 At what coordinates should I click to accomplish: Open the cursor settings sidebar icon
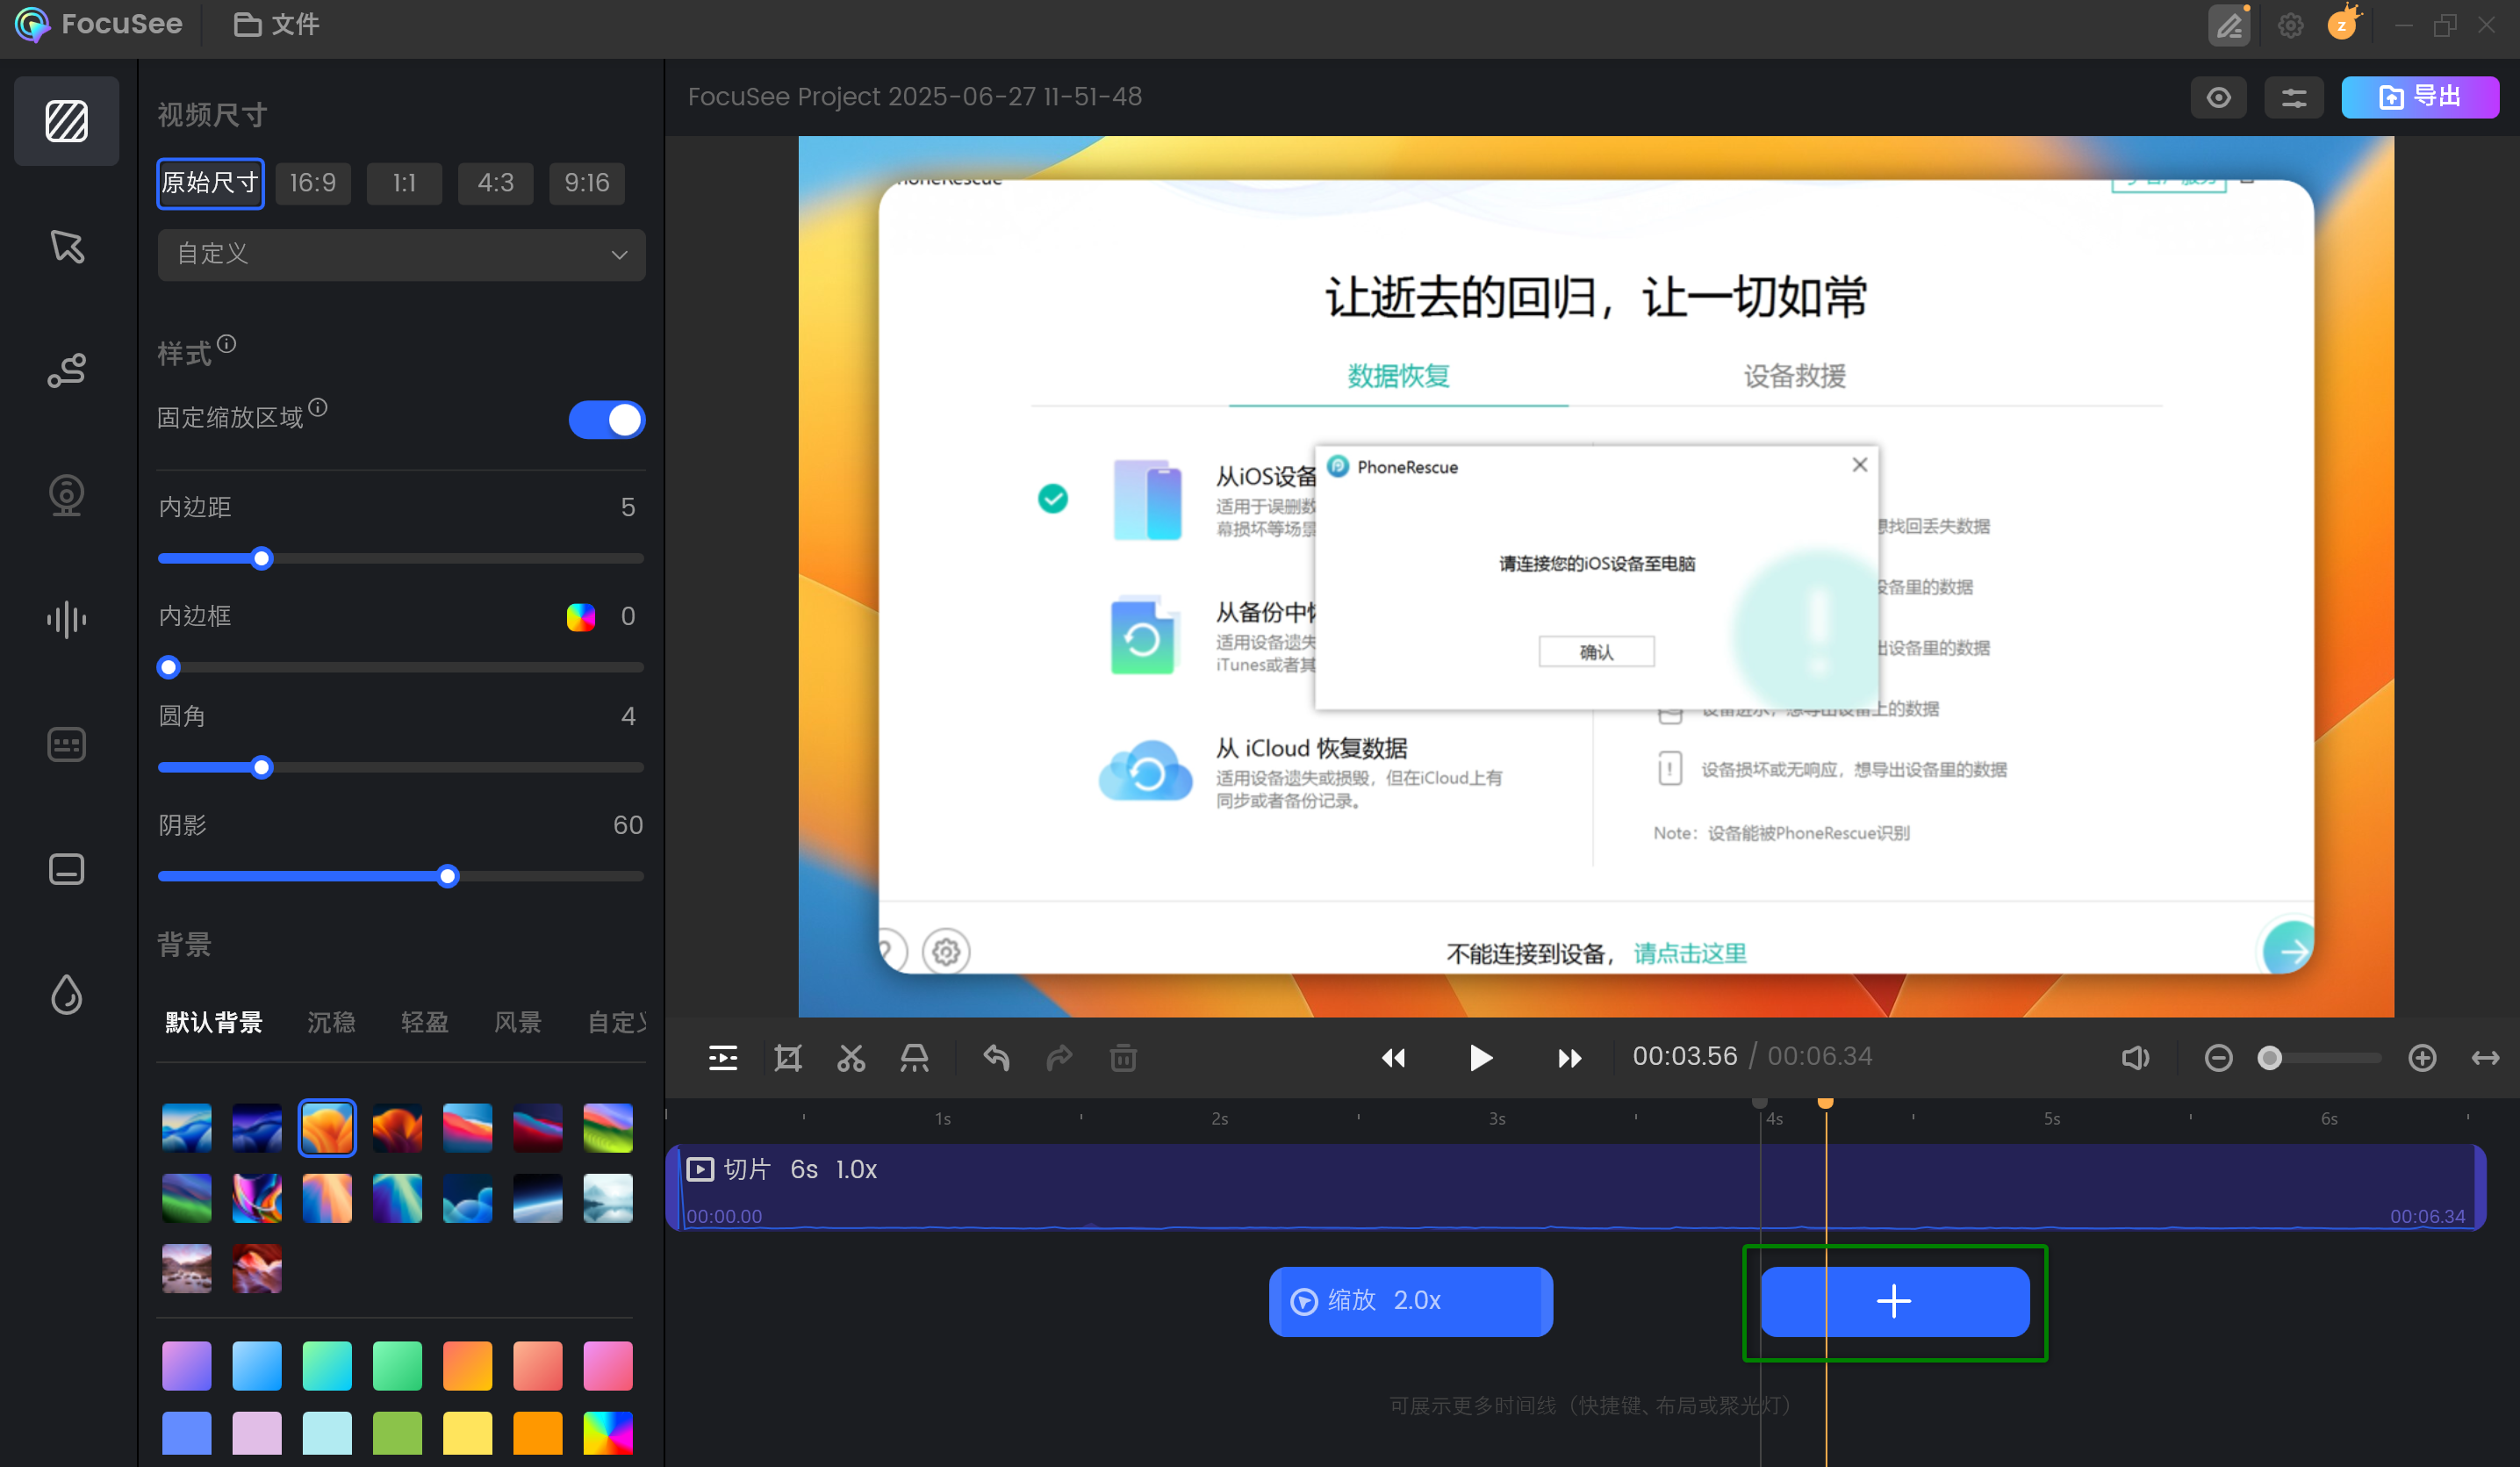pyautogui.click(x=66, y=246)
